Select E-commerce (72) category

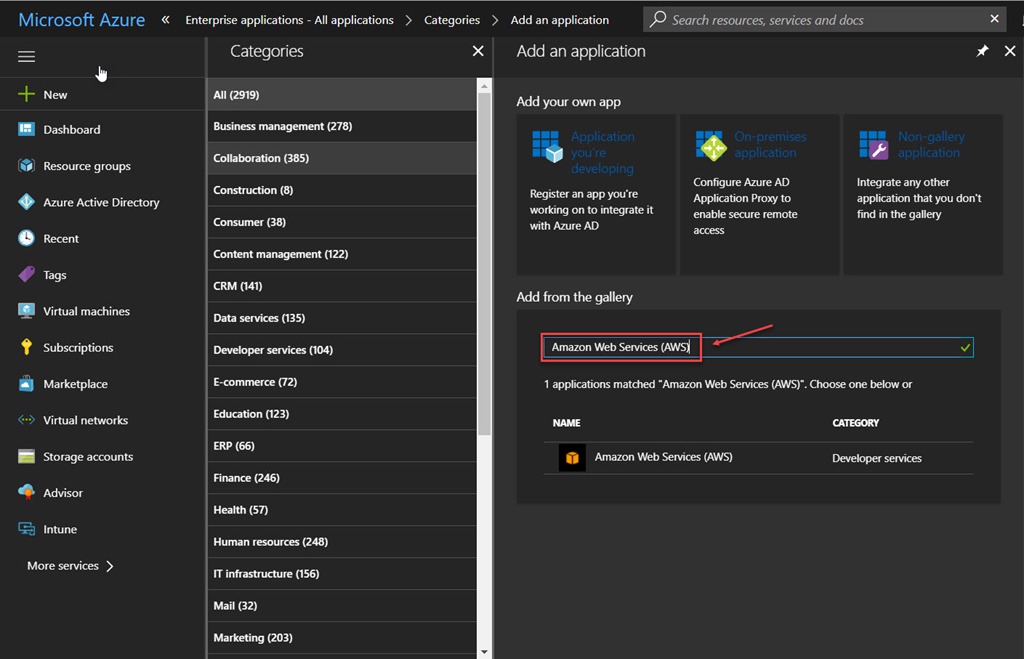coord(342,382)
